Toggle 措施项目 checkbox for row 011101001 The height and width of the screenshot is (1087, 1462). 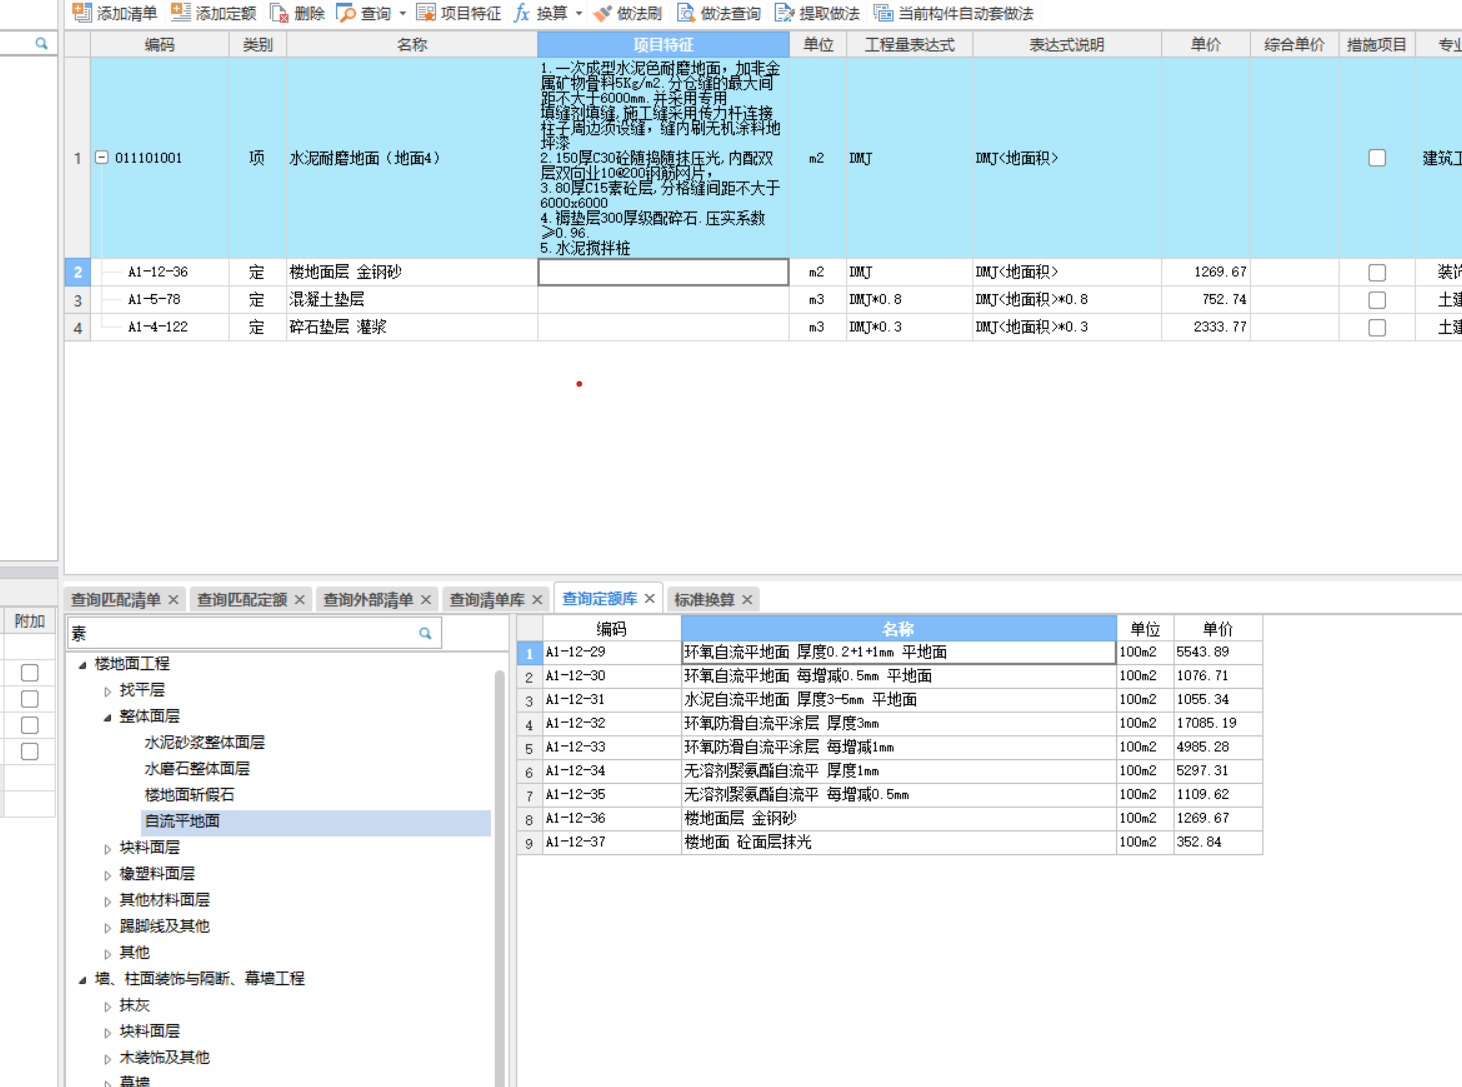pyautogui.click(x=1377, y=158)
